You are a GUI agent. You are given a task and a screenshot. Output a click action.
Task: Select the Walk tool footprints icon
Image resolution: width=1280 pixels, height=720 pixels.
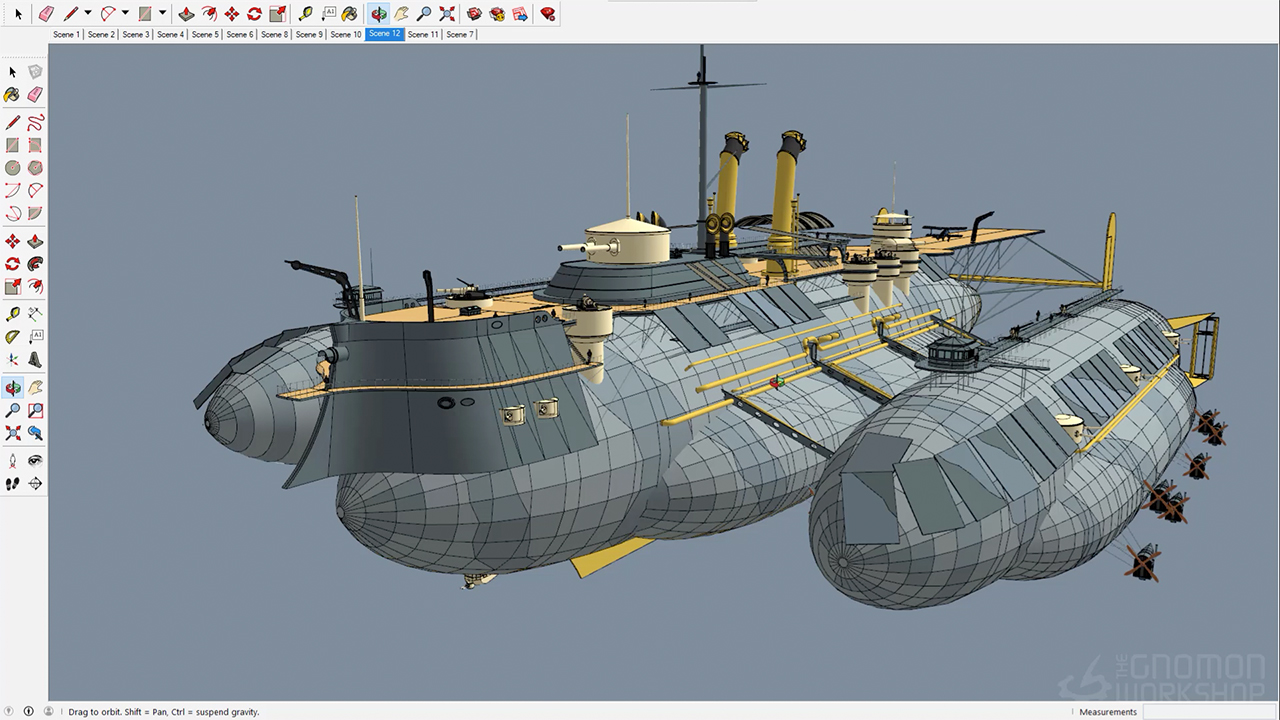pyautogui.click(x=12, y=483)
